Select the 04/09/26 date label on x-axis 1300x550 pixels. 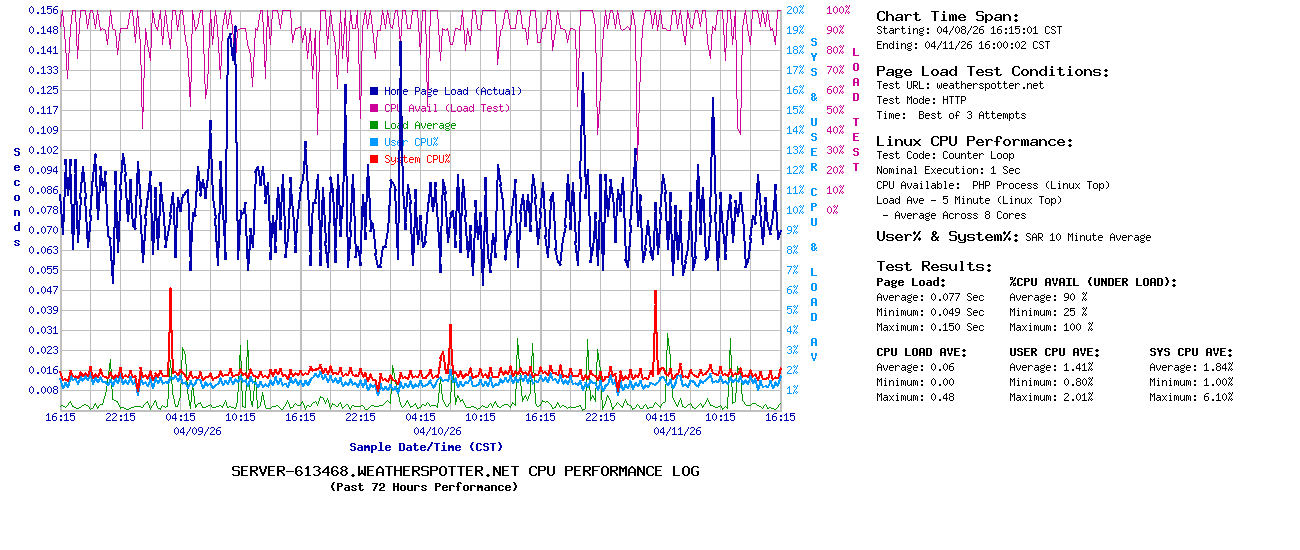(x=197, y=431)
